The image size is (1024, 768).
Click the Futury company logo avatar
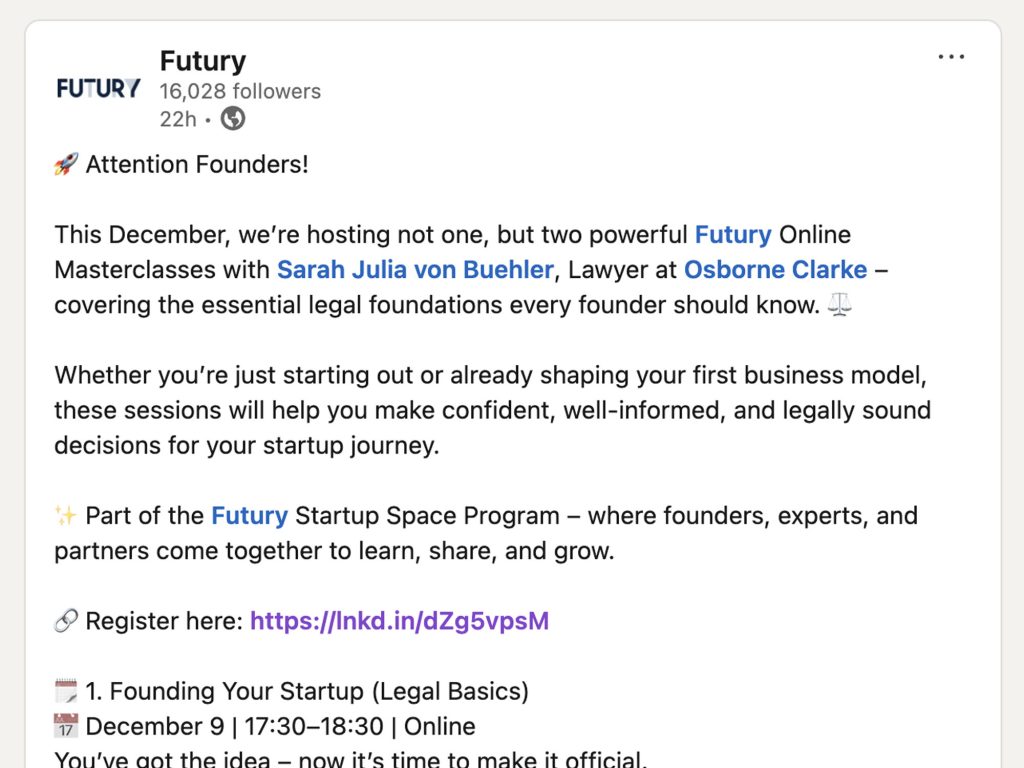pos(96,88)
